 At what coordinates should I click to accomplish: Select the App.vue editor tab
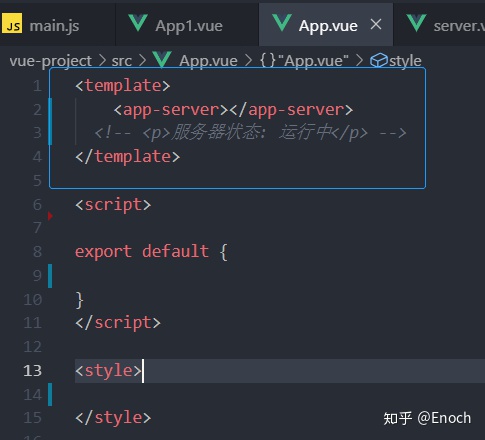[326, 25]
